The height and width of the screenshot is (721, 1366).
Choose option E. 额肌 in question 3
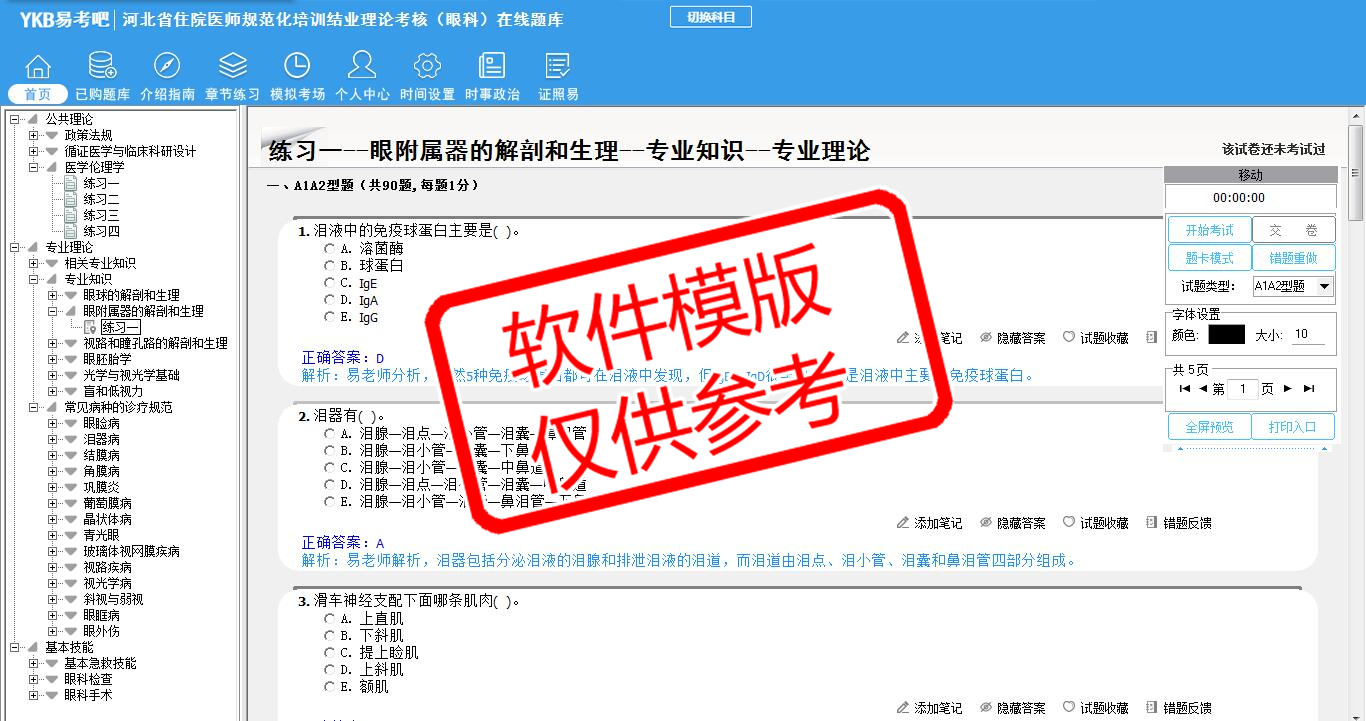tap(329, 687)
